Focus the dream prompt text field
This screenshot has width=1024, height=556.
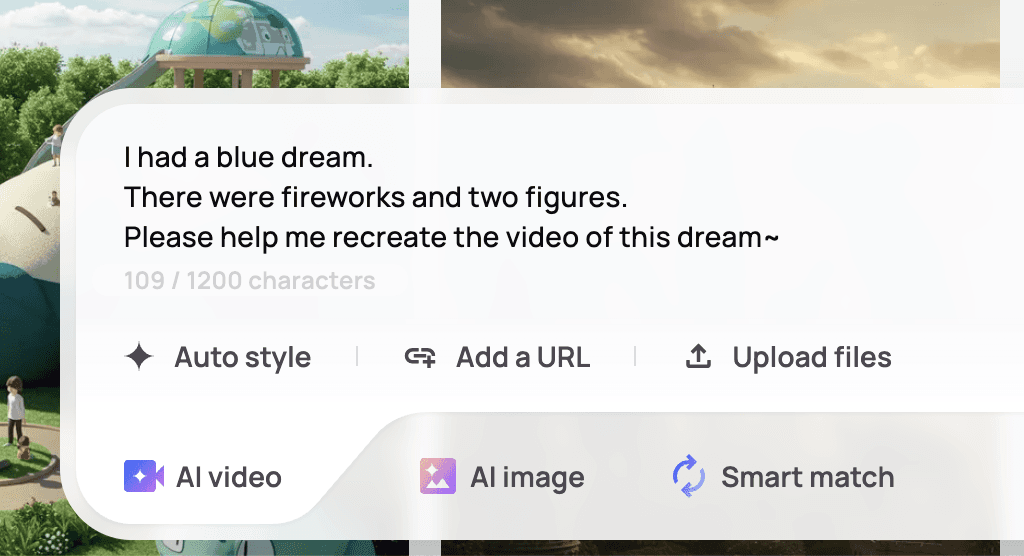pos(451,197)
